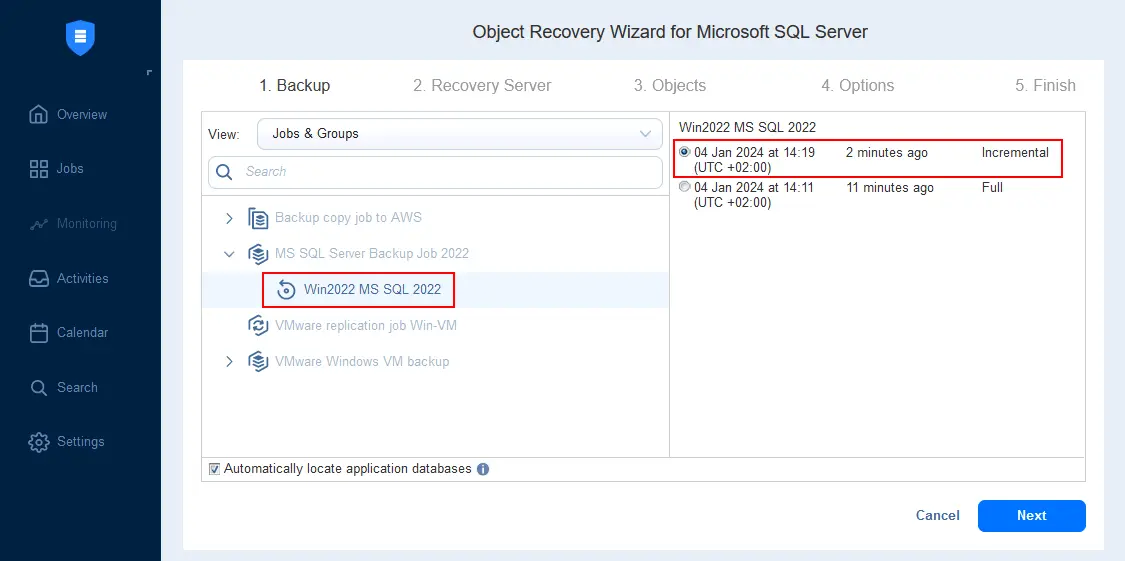Screen dimensions: 1125x561
Task: Click the VMware Windows VM backup icon
Action: click(x=258, y=362)
